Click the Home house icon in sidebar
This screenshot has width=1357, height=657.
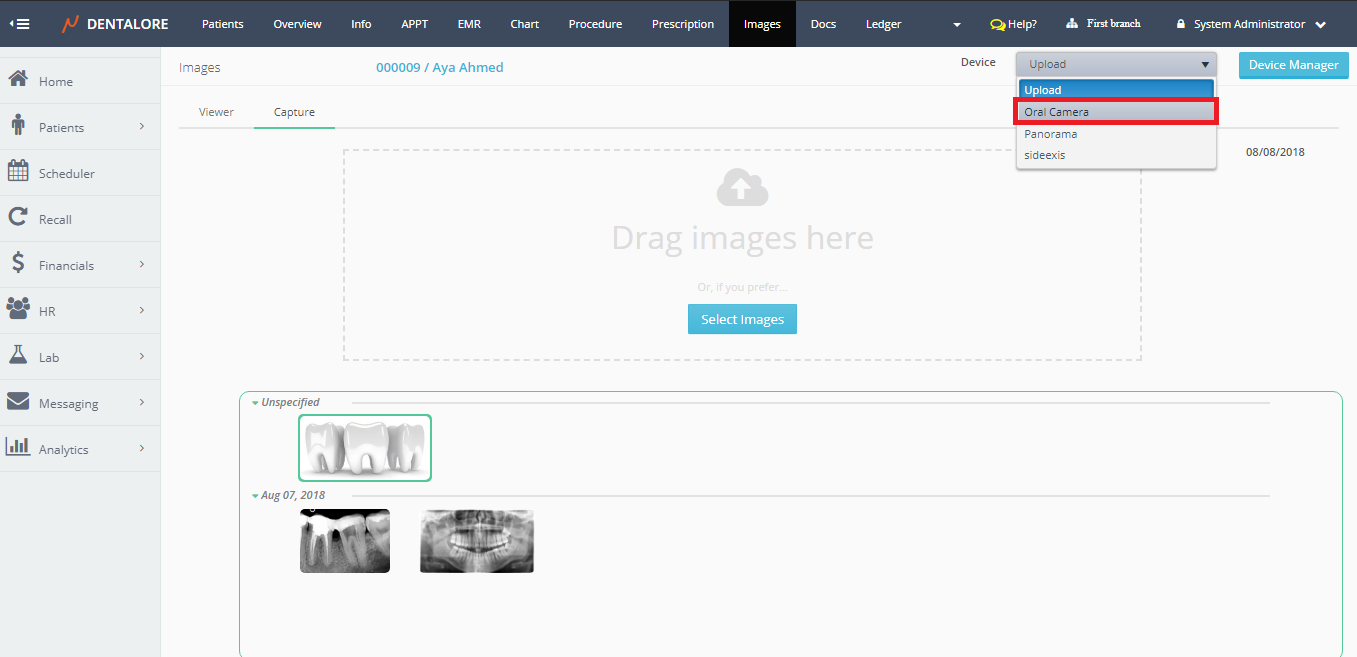click(x=17, y=80)
